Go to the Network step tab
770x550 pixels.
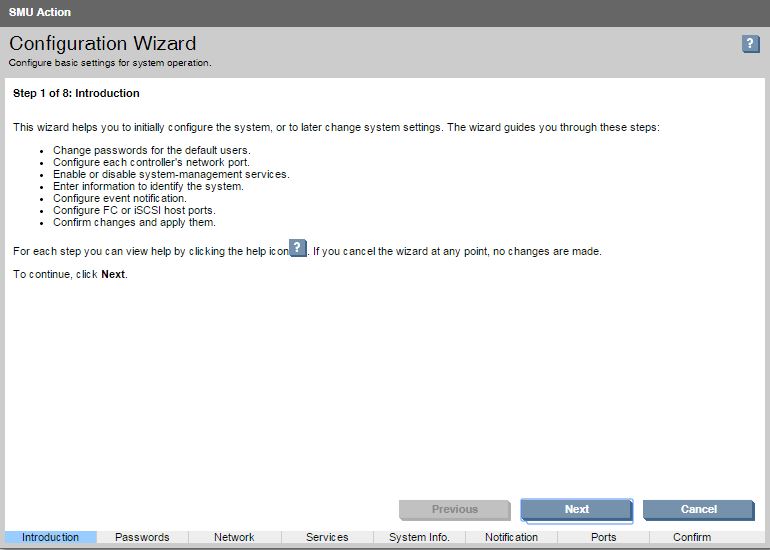point(234,537)
